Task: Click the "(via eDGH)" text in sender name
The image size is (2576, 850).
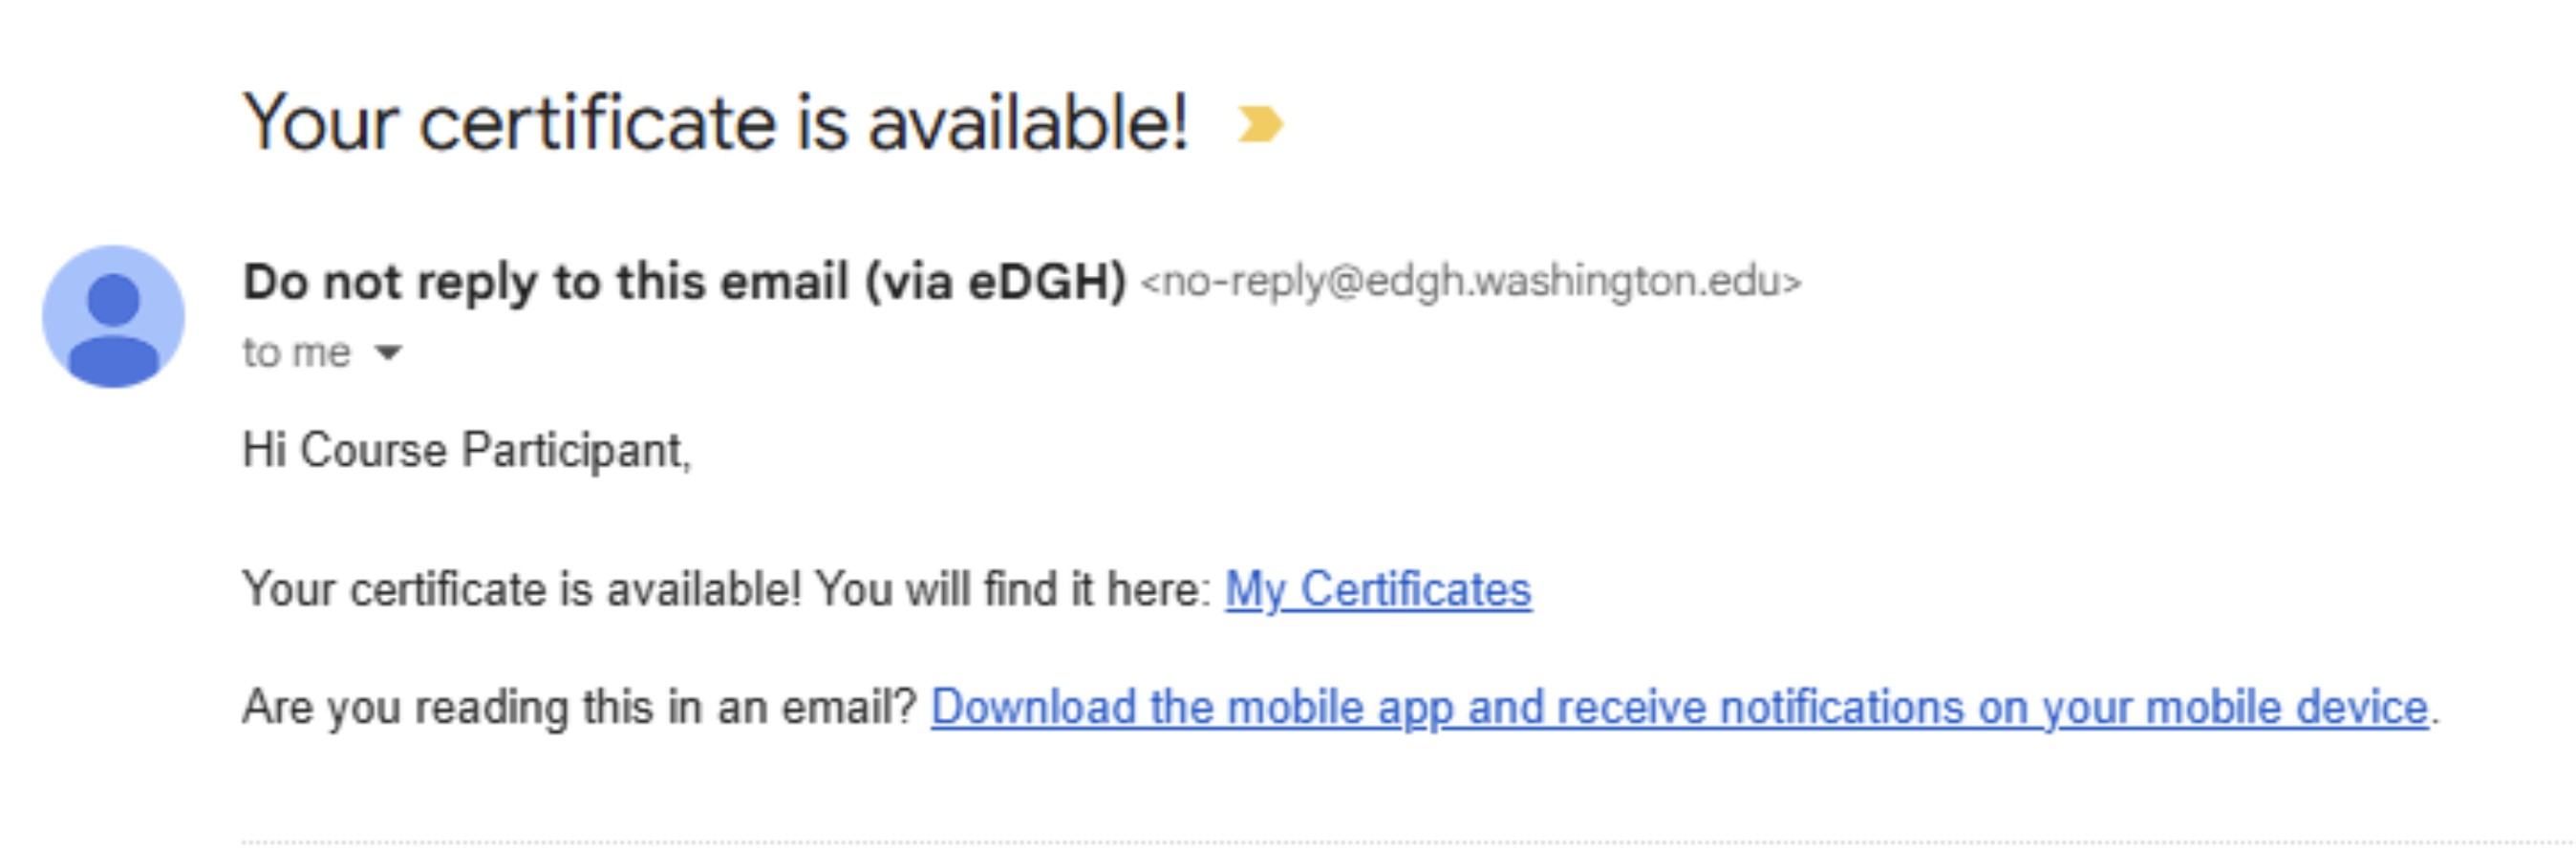Action: click(x=995, y=281)
